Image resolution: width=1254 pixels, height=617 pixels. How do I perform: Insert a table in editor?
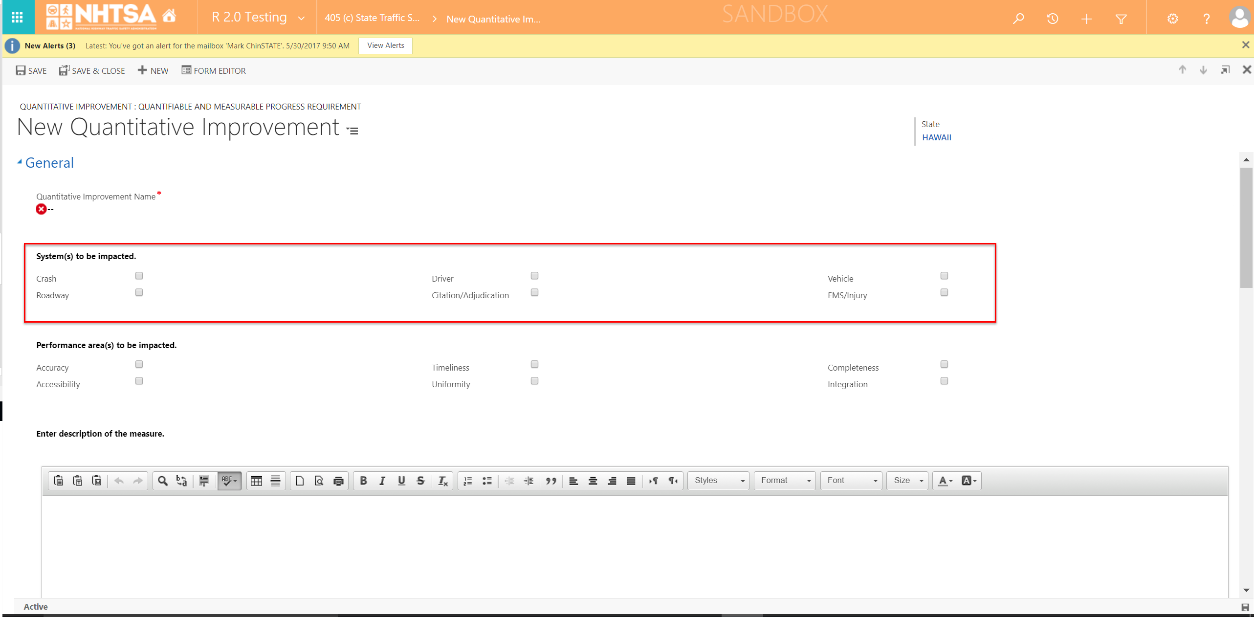point(257,481)
